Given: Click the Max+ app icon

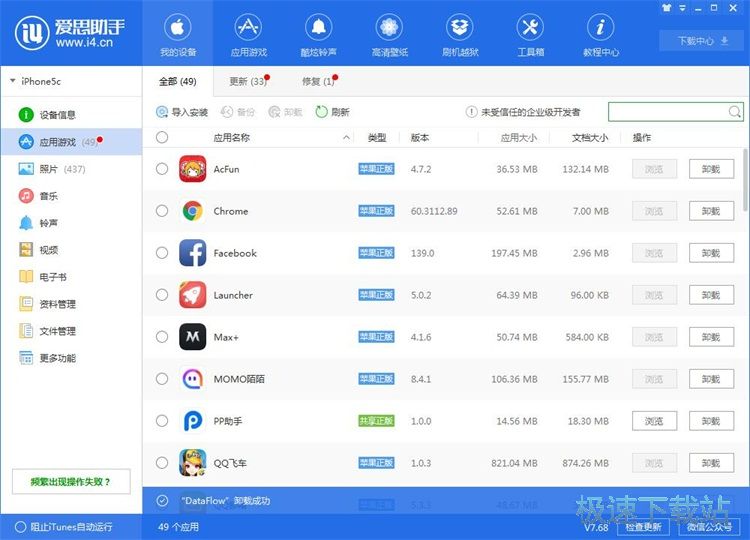Looking at the screenshot, I should pyautogui.click(x=192, y=337).
